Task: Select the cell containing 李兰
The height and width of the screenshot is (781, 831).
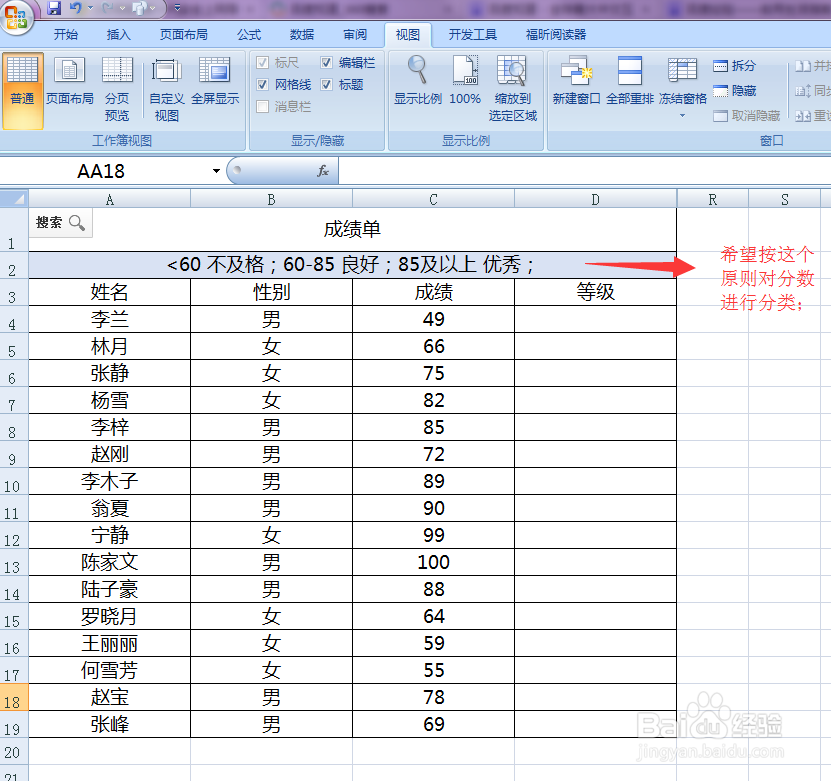Action: 109,319
